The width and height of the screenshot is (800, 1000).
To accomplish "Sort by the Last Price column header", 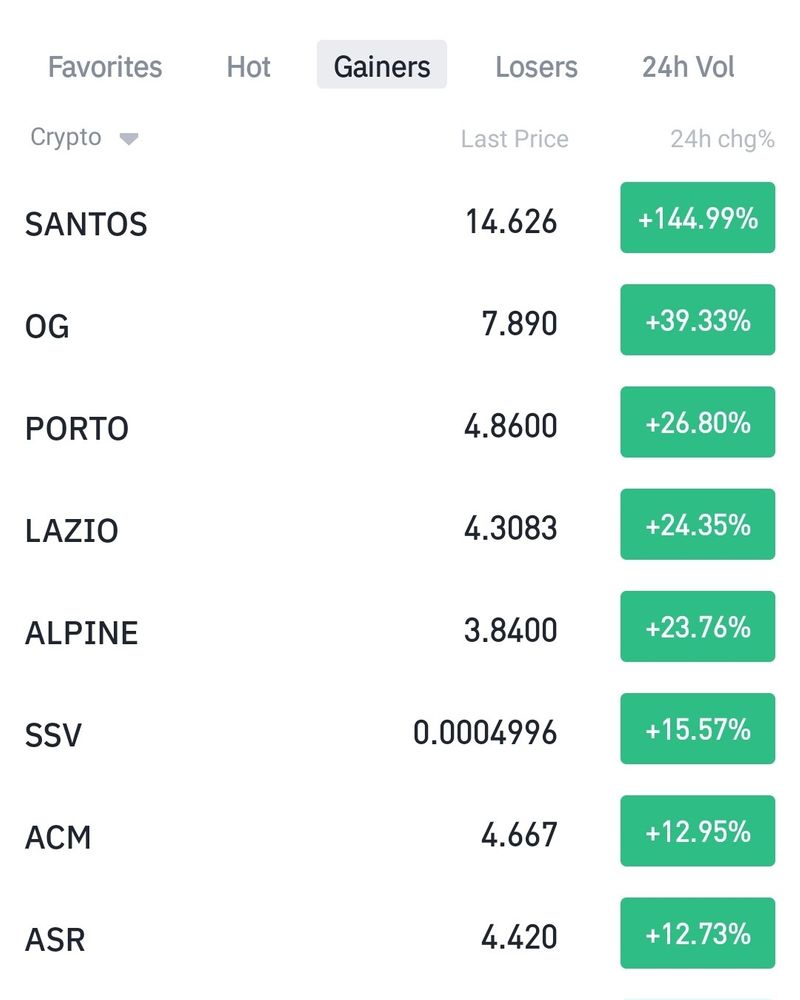I will pos(514,139).
